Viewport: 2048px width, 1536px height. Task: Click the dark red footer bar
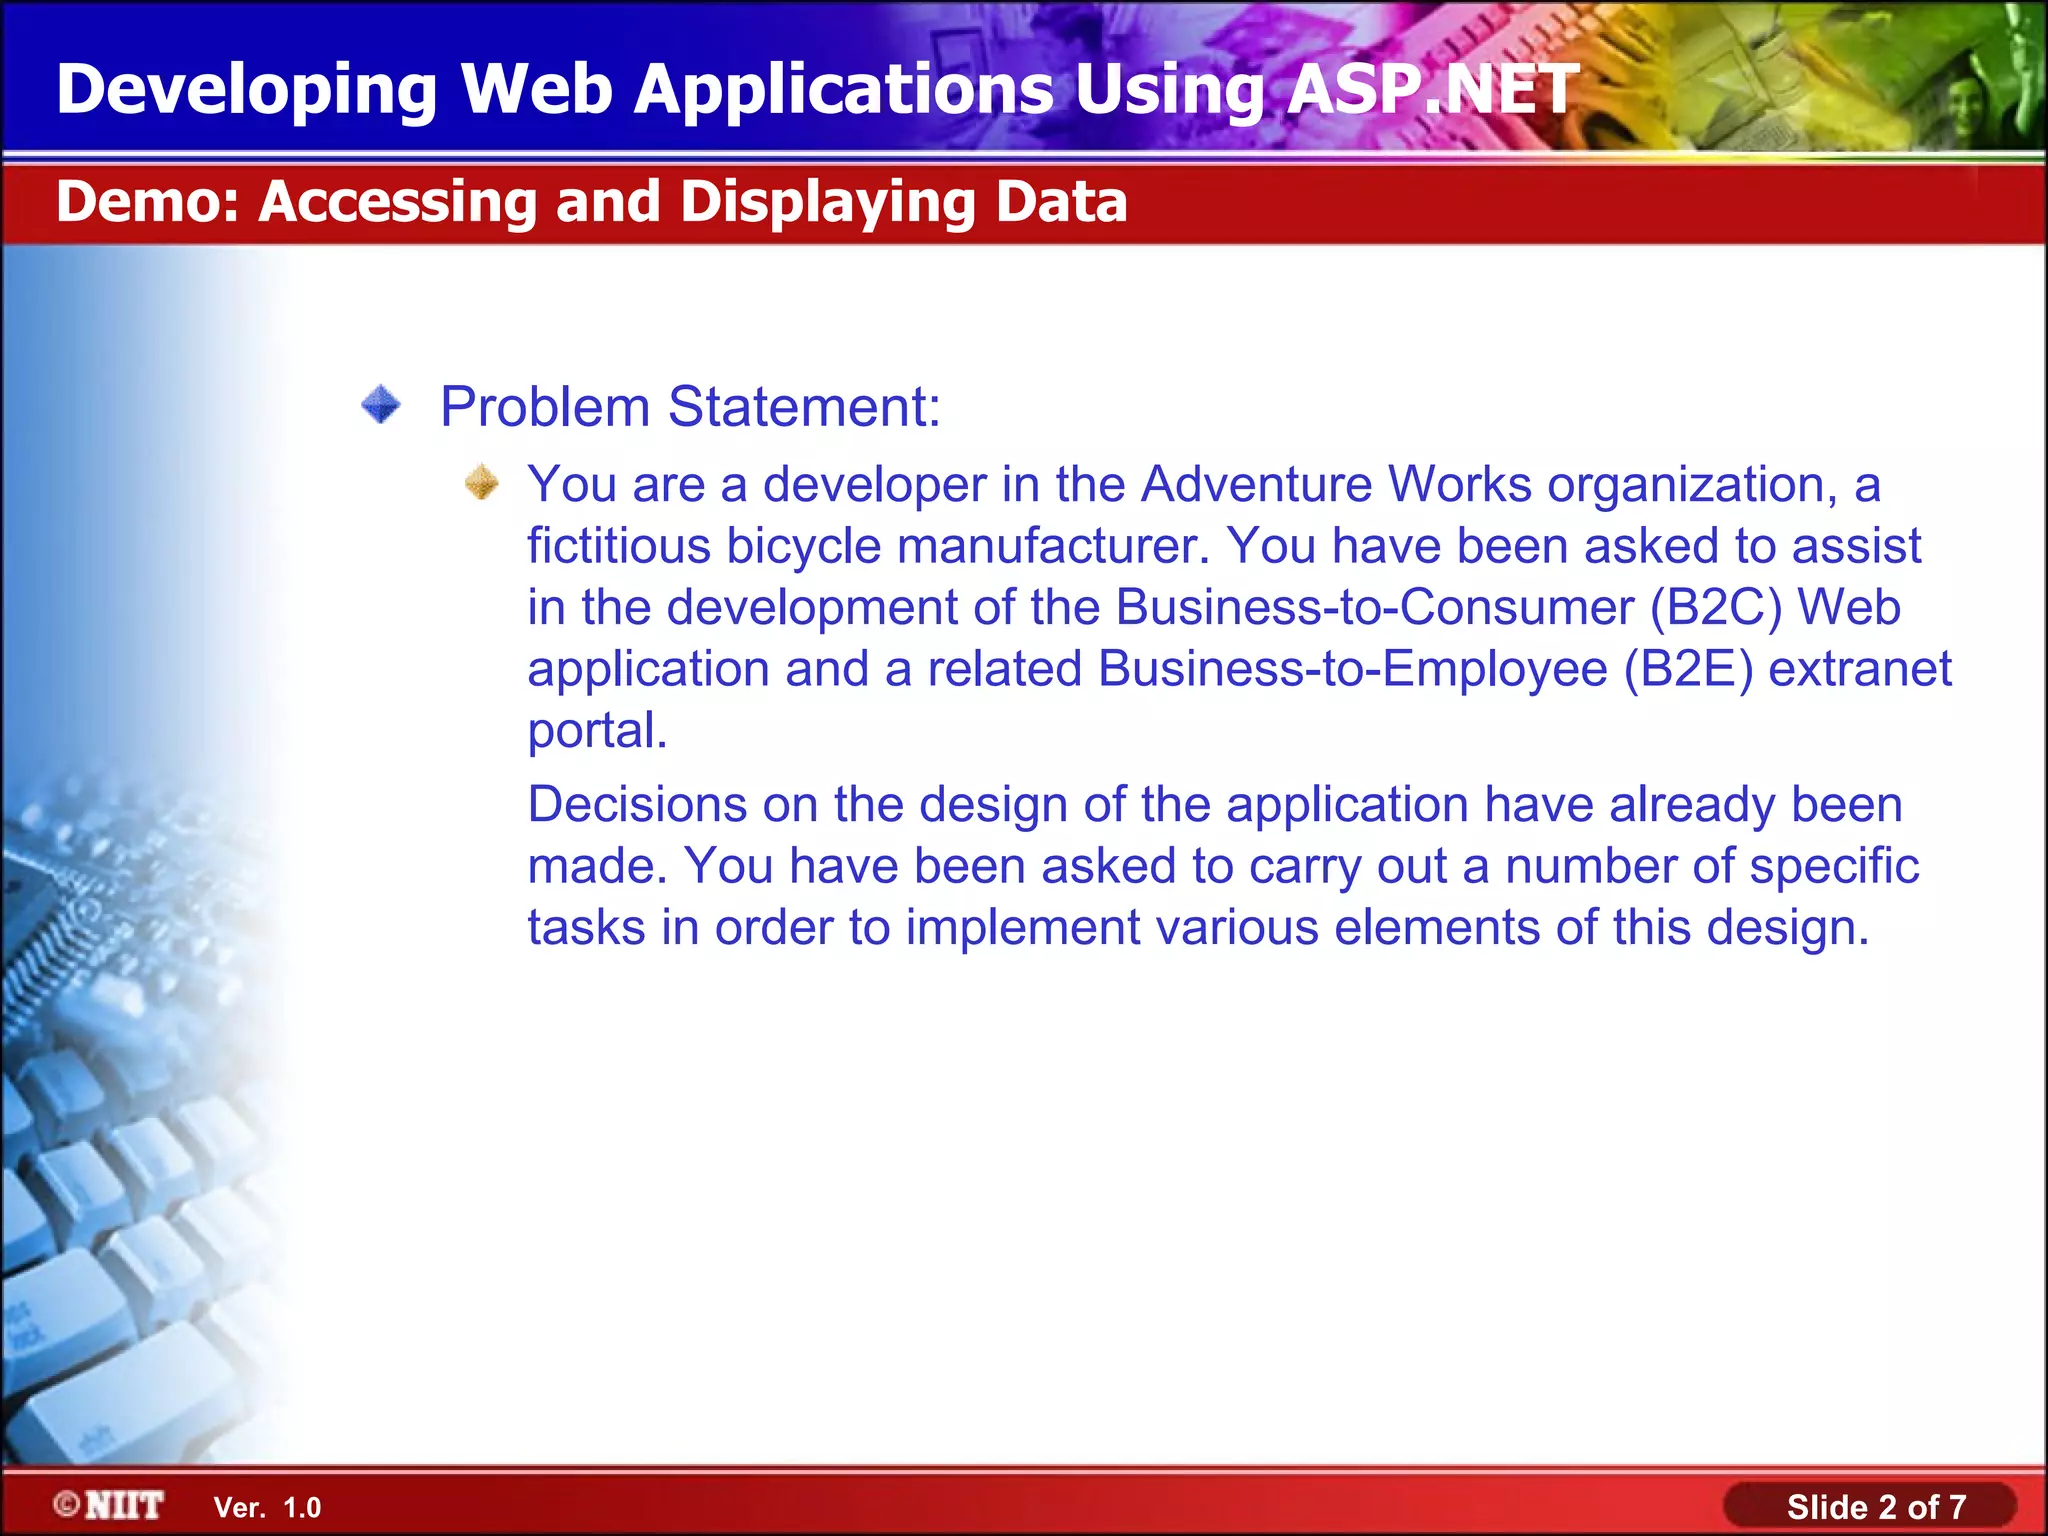[1000, 1506]
